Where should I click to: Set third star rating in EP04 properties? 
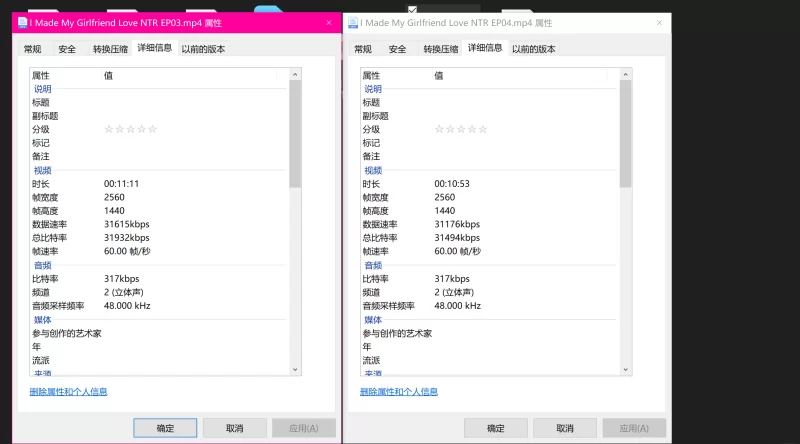[461, 129]
